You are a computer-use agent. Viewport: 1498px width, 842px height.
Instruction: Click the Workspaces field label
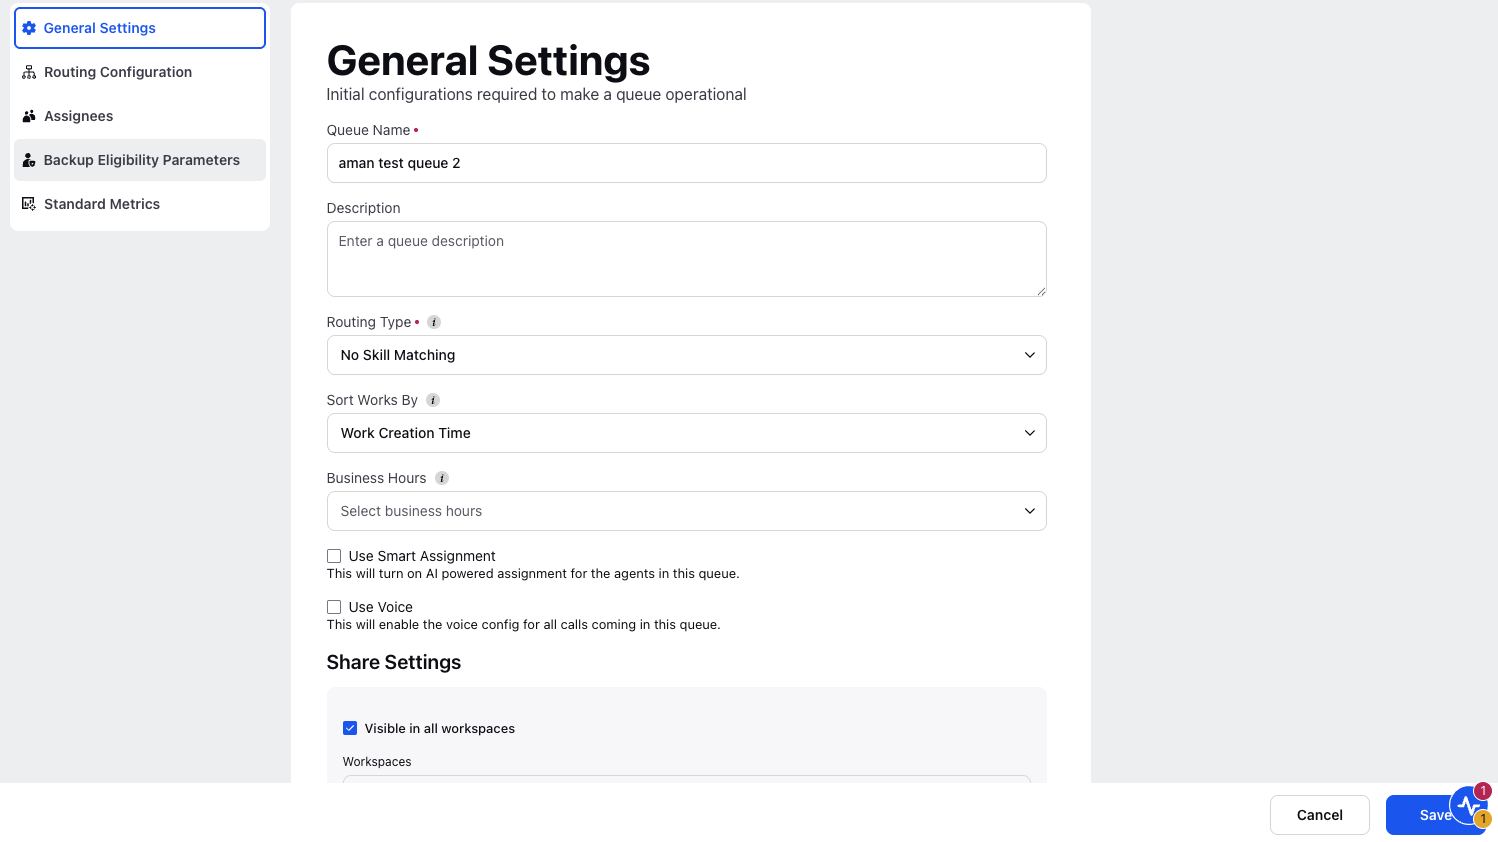(x=377, y=762)
